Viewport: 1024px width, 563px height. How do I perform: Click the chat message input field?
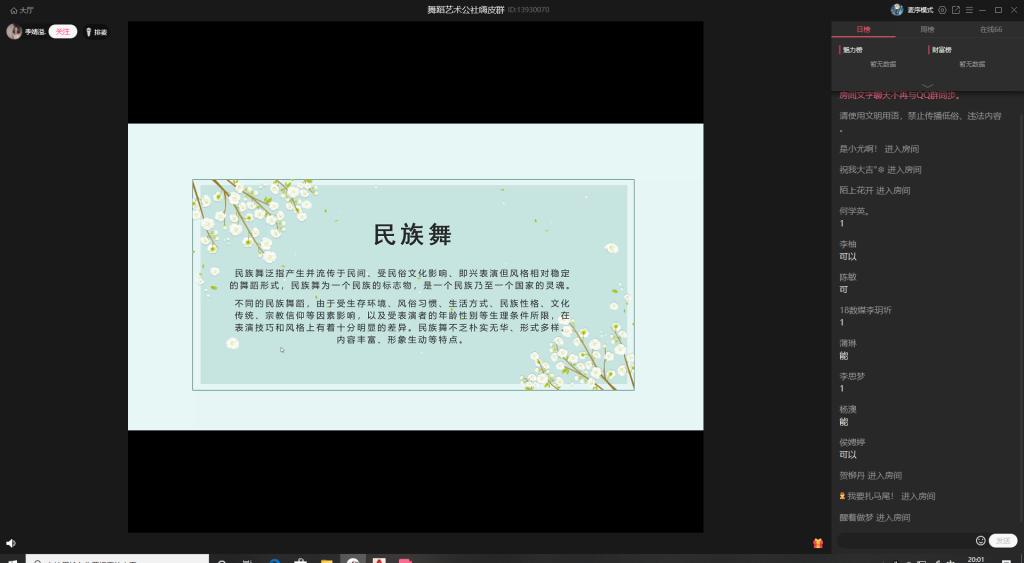click(905, 541)
